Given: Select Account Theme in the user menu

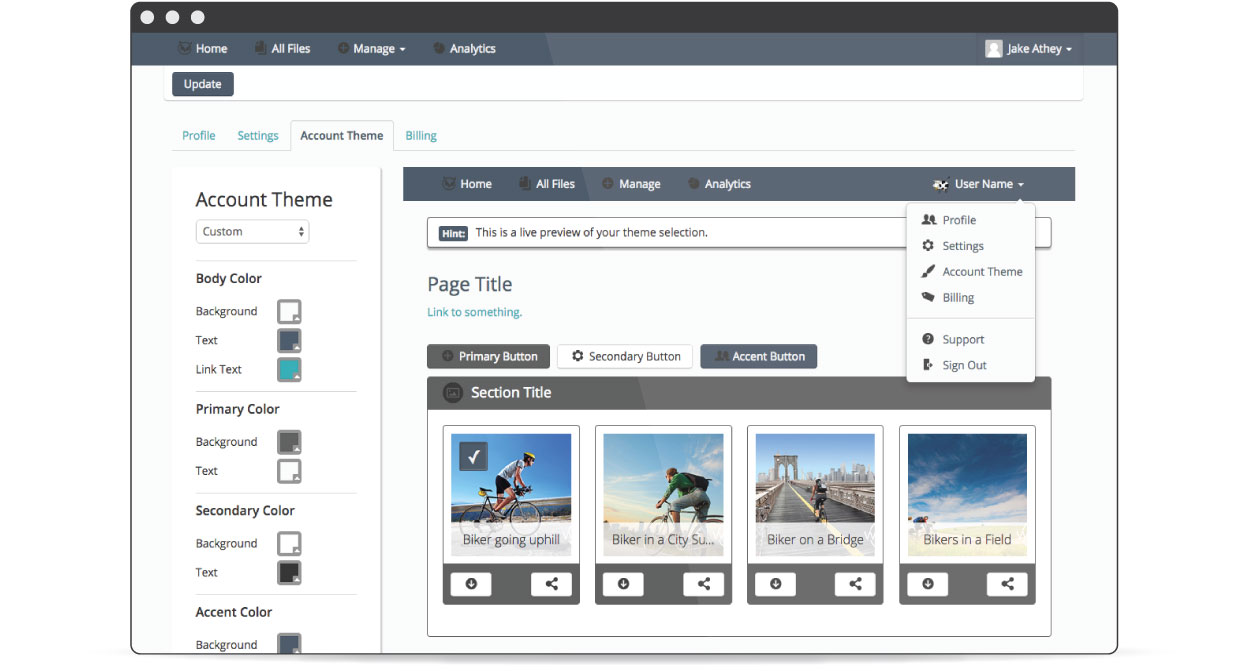Looking at the screenshot, I should 981,272.
